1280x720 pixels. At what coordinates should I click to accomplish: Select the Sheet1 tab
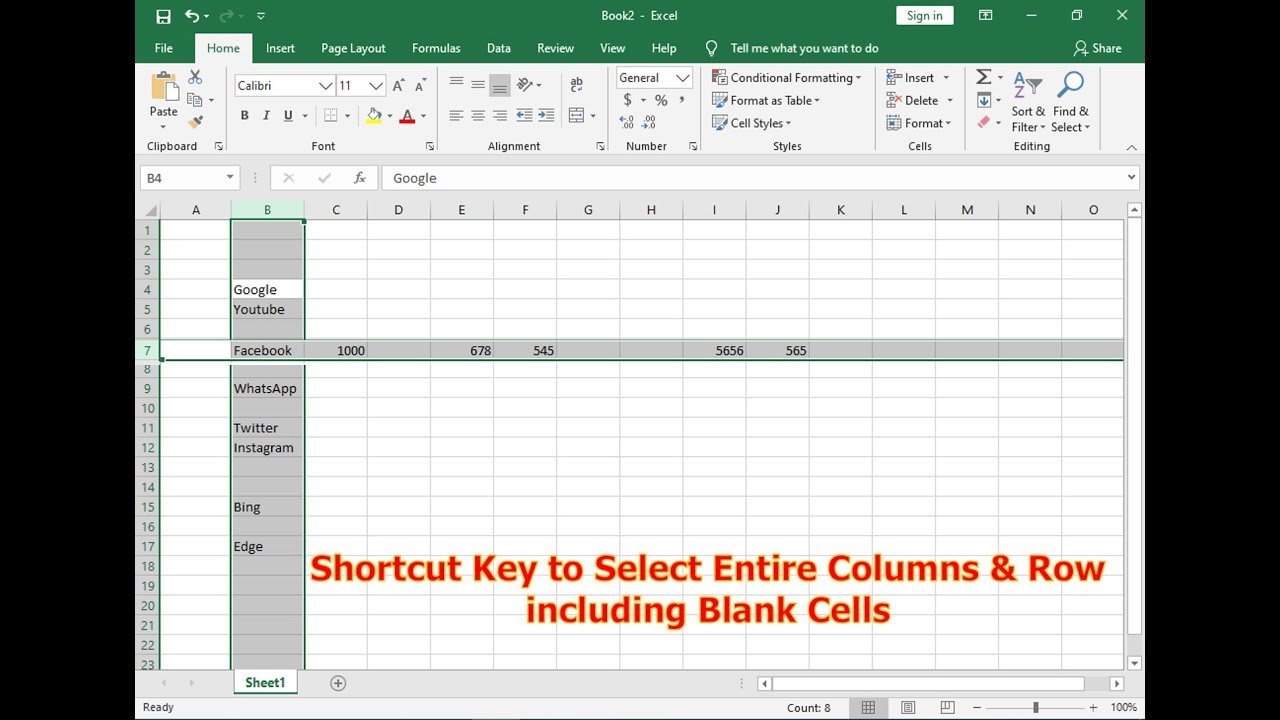(x=265, y=683)
